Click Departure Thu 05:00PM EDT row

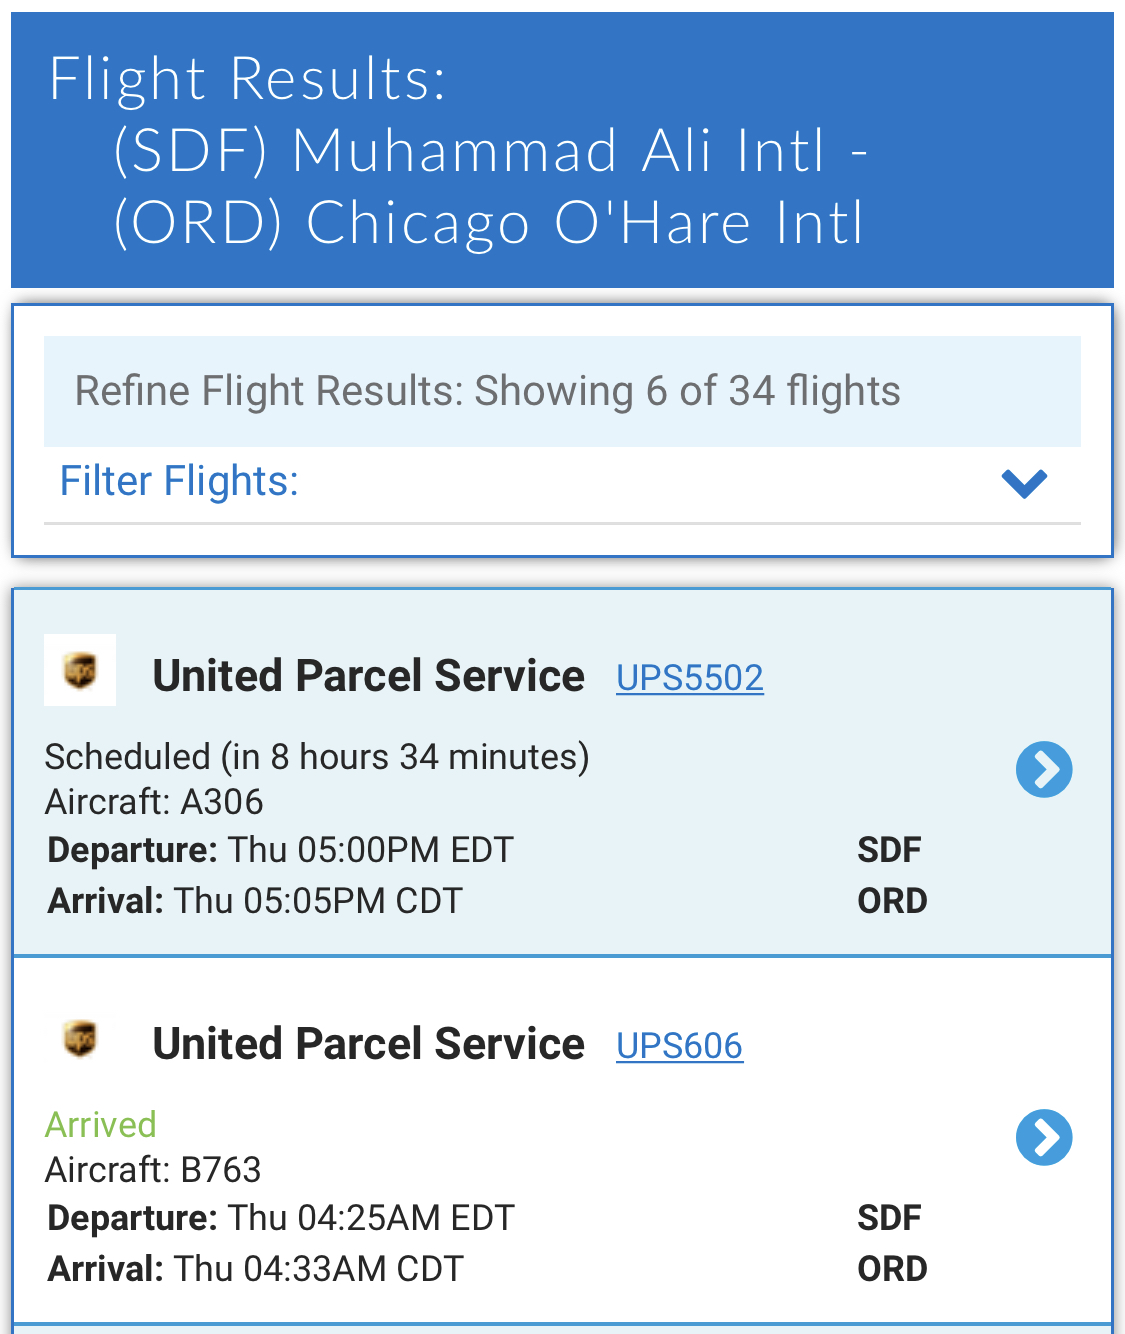click(281, 850)
